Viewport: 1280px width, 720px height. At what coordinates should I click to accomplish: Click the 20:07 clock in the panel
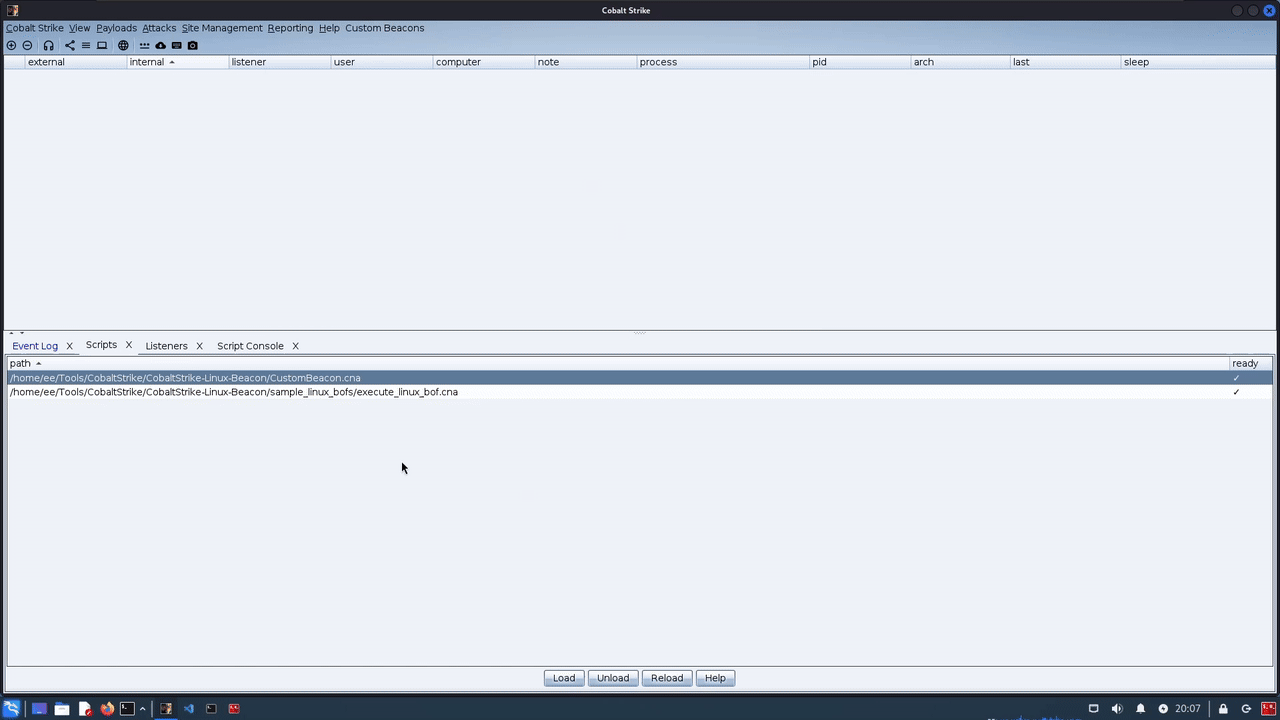[x=1188, y=709]
